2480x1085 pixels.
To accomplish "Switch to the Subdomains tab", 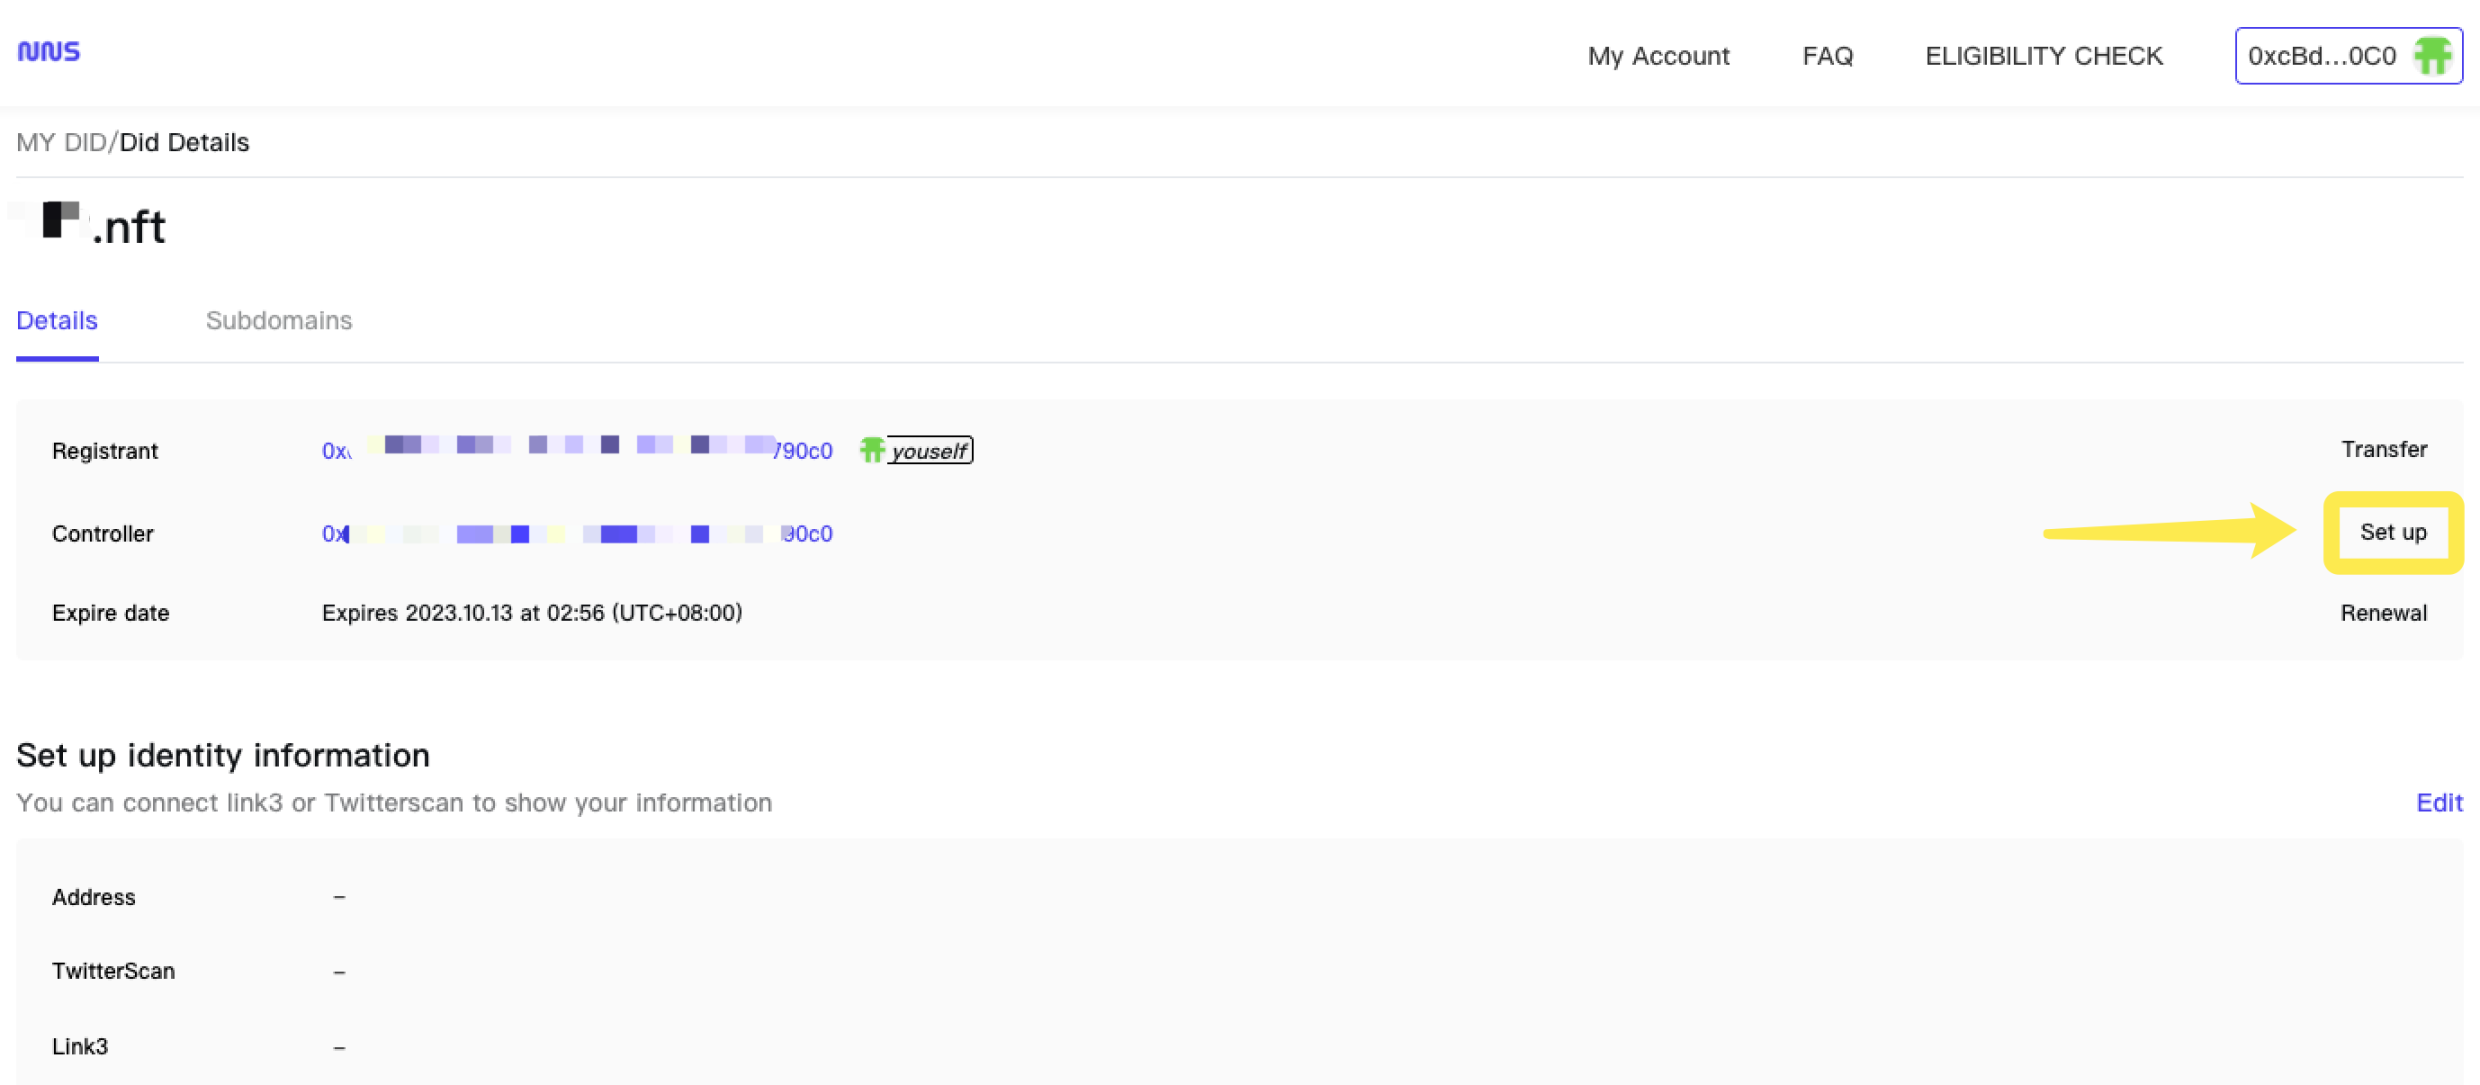I will coord(278,320).
